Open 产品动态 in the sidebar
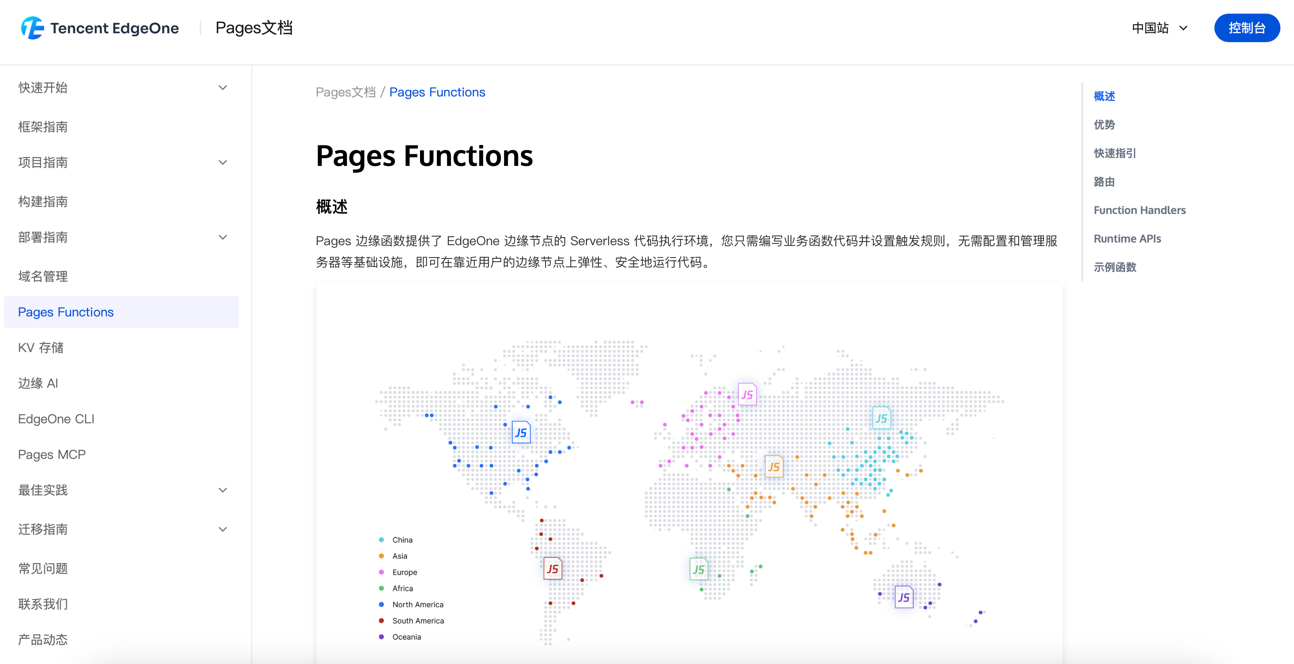The height and width of the screenshot is (664, 1294). [x=43, y=639]
